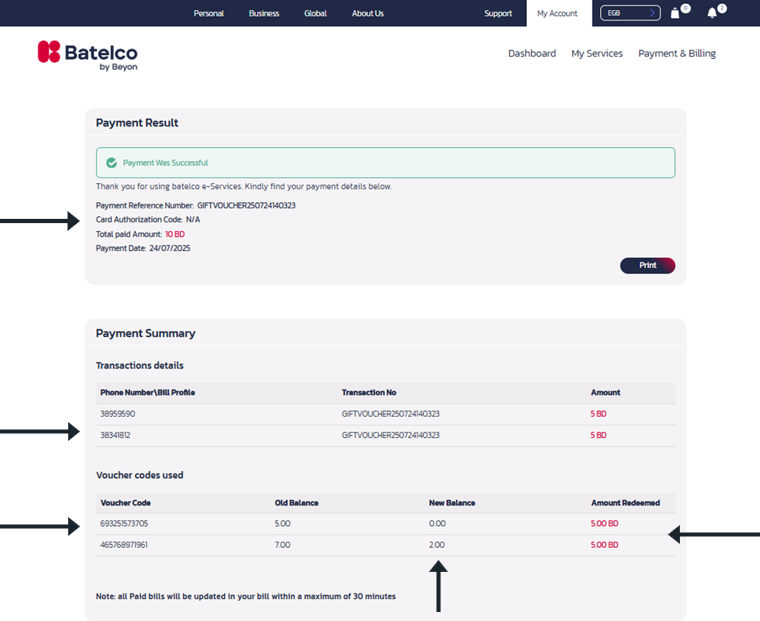The height and width of the screenshot is (621, 760).
Task: Navigate to the Dashboard
Action: pyautogui.click(x=532, y=53)
